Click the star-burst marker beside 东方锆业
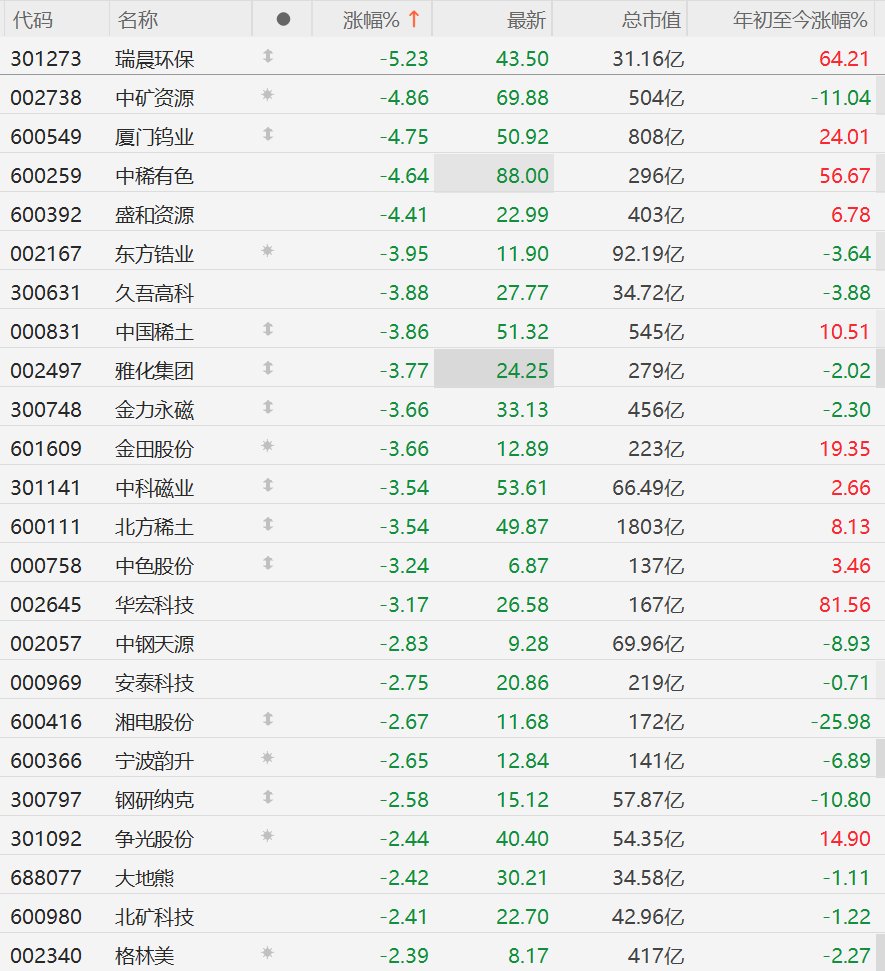The image size is (885, 971). point(268,251)
